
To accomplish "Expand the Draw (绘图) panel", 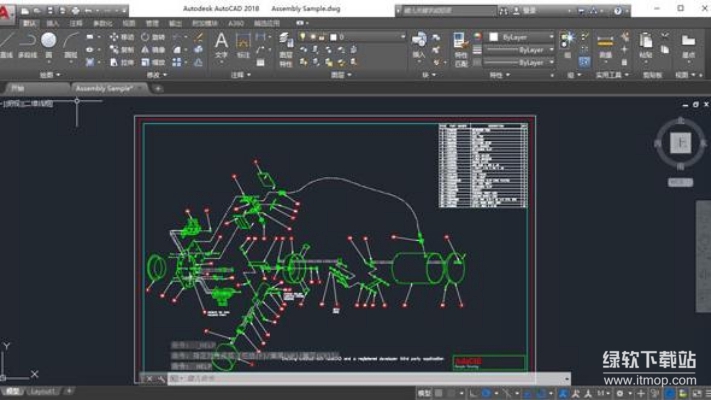I will 49,75.
